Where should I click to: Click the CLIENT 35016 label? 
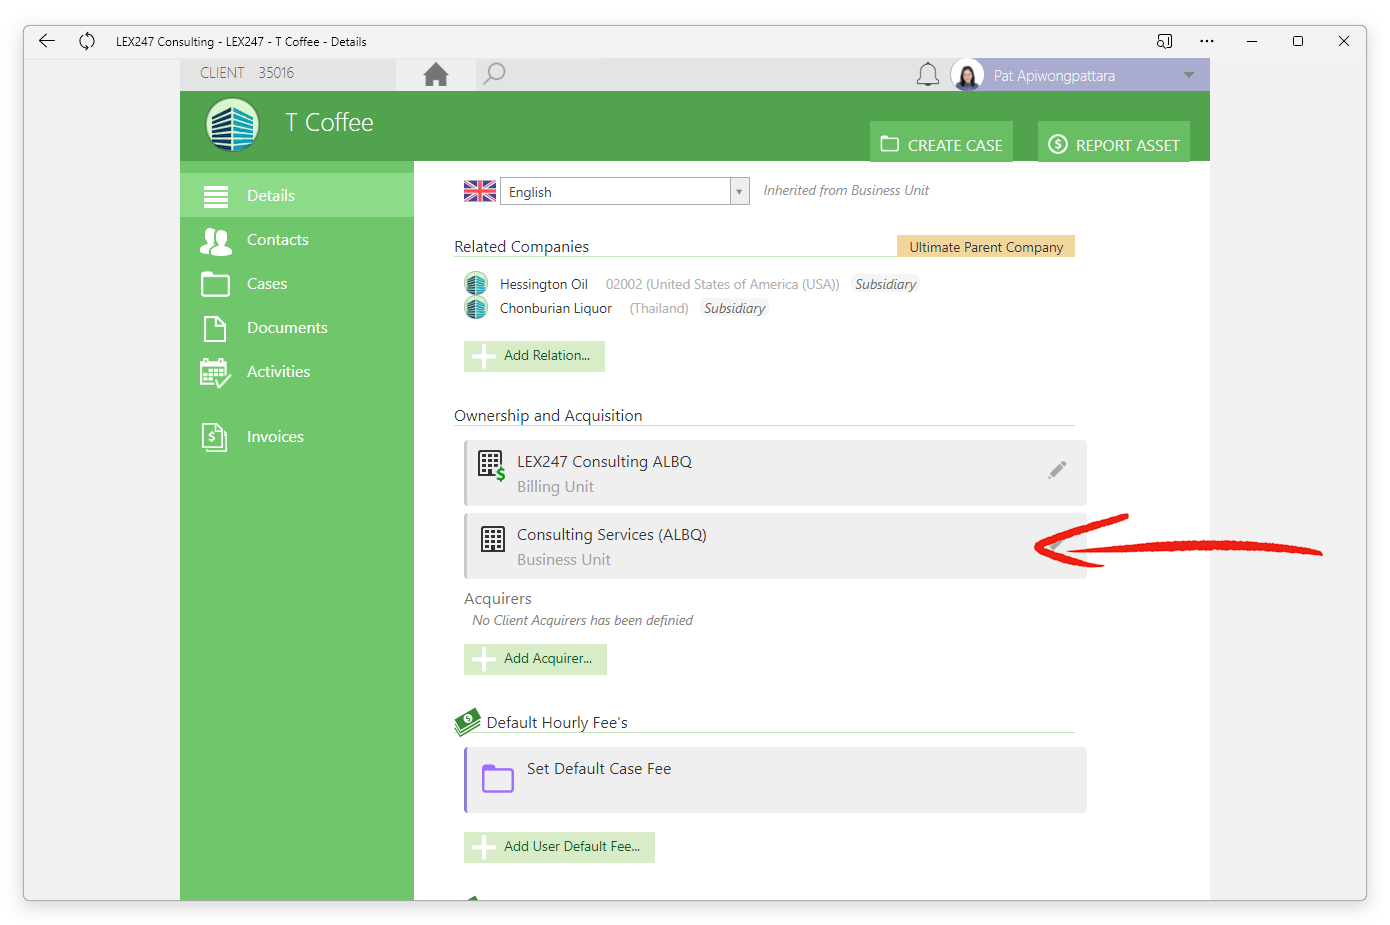pyautogui.click(x=247, y=73)
